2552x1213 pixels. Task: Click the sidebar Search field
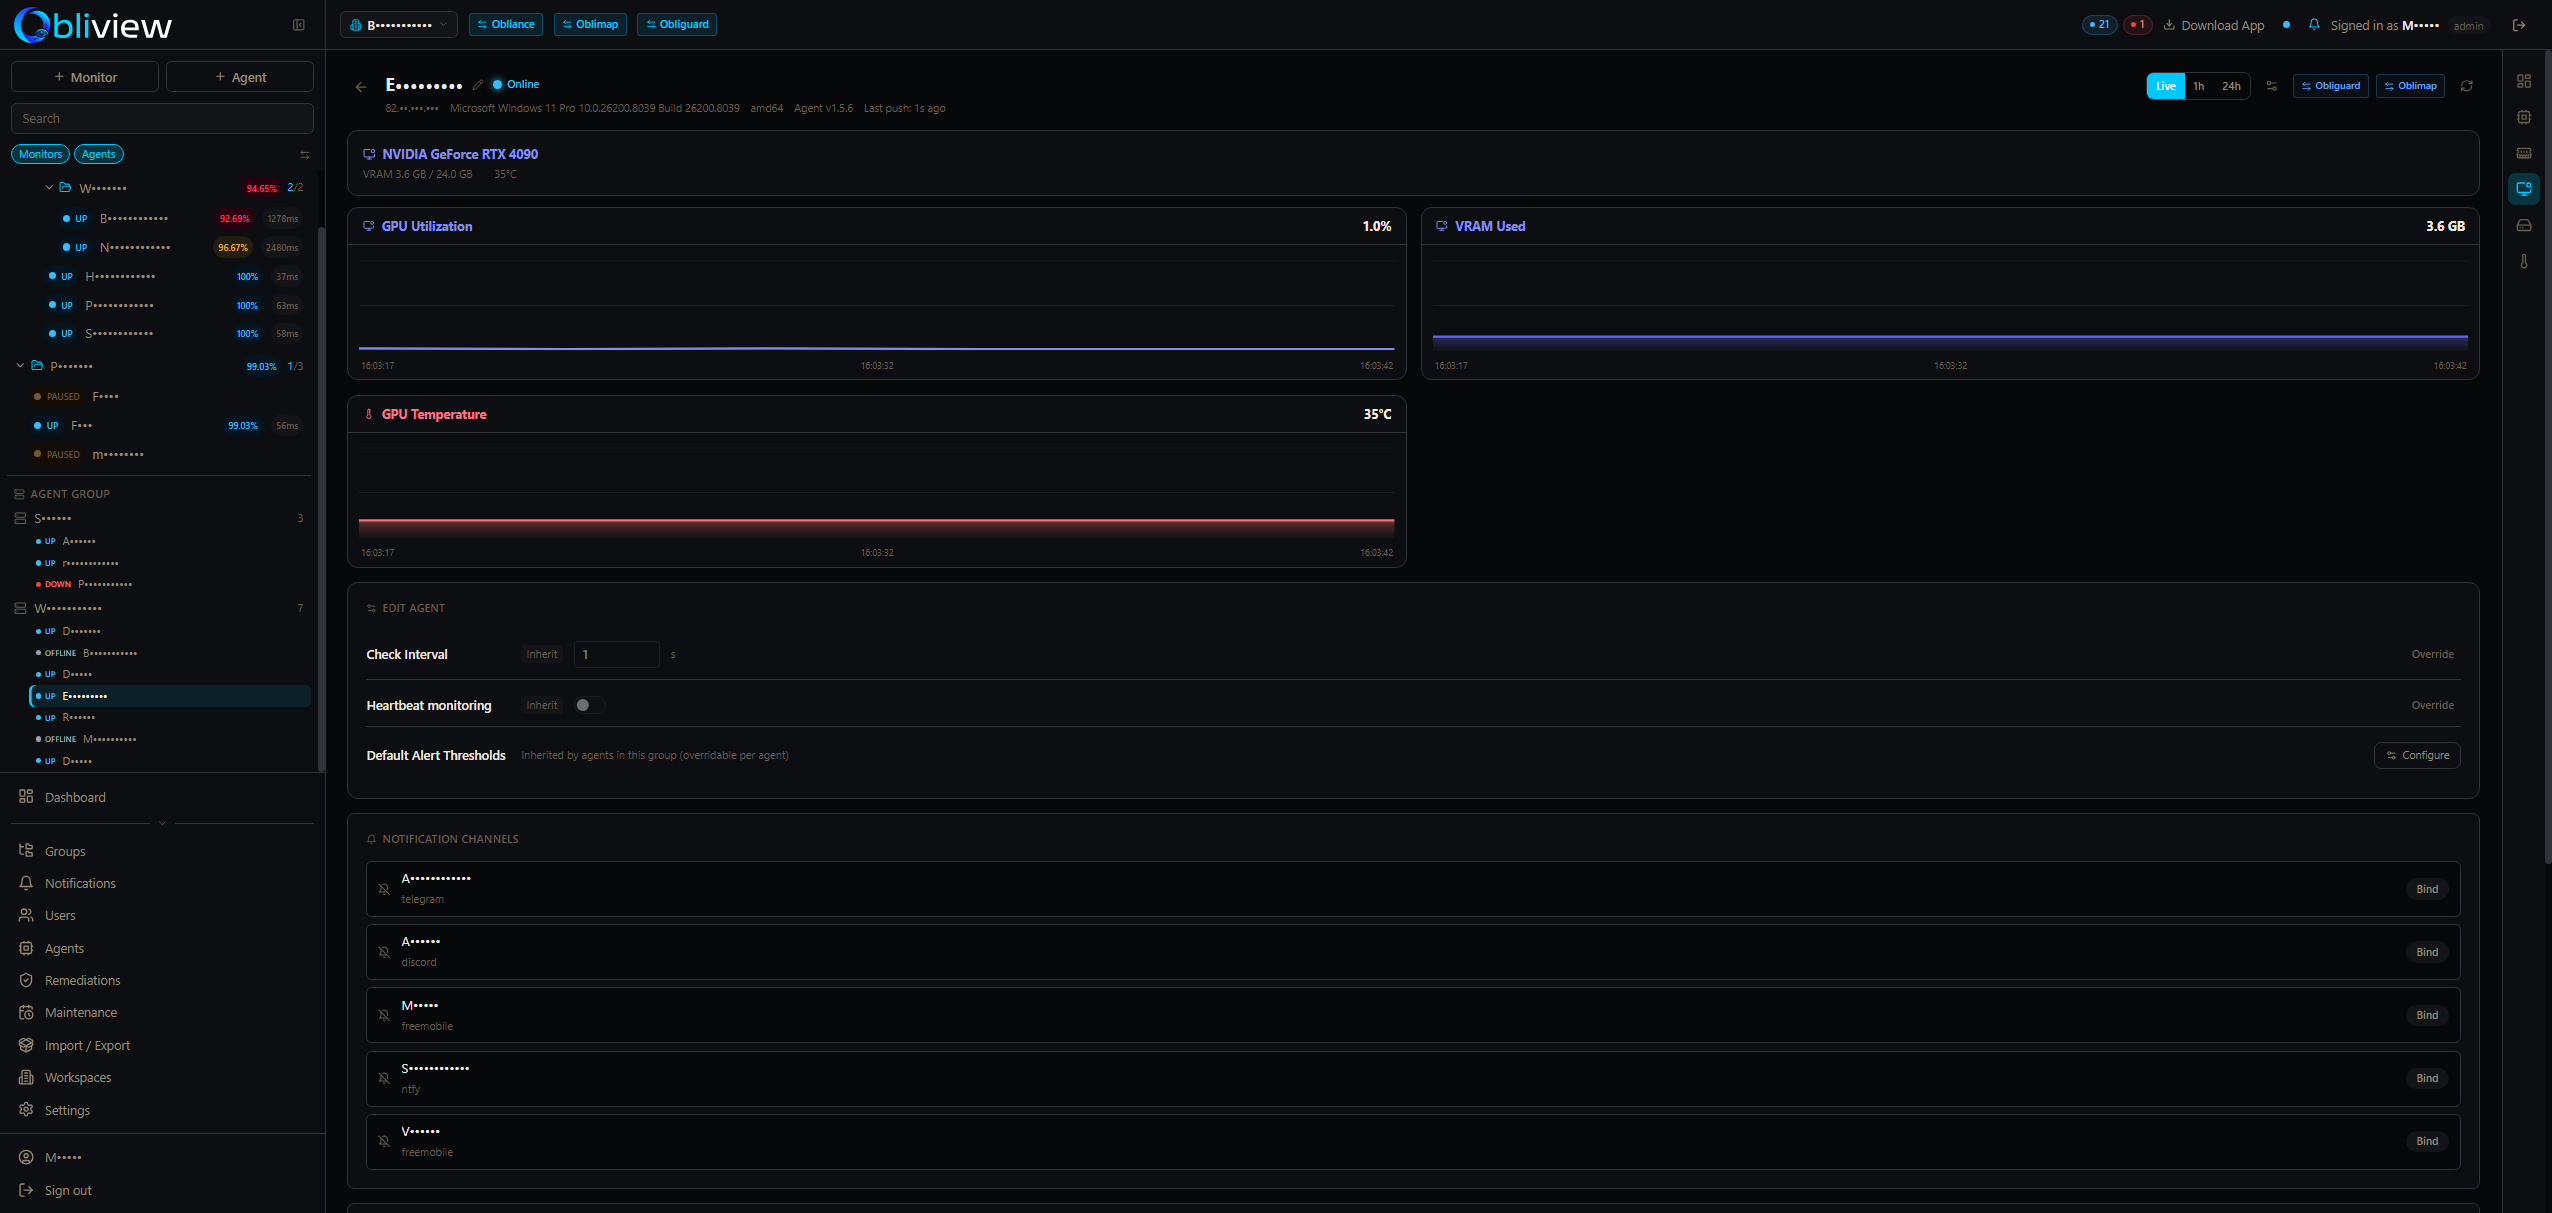(161, 118)
